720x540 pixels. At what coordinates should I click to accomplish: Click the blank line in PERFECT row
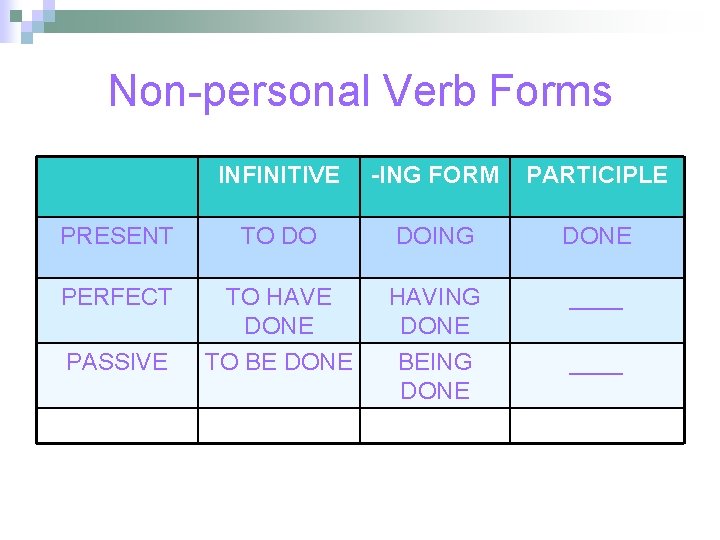pyautogui.click(x=596, y=304)
